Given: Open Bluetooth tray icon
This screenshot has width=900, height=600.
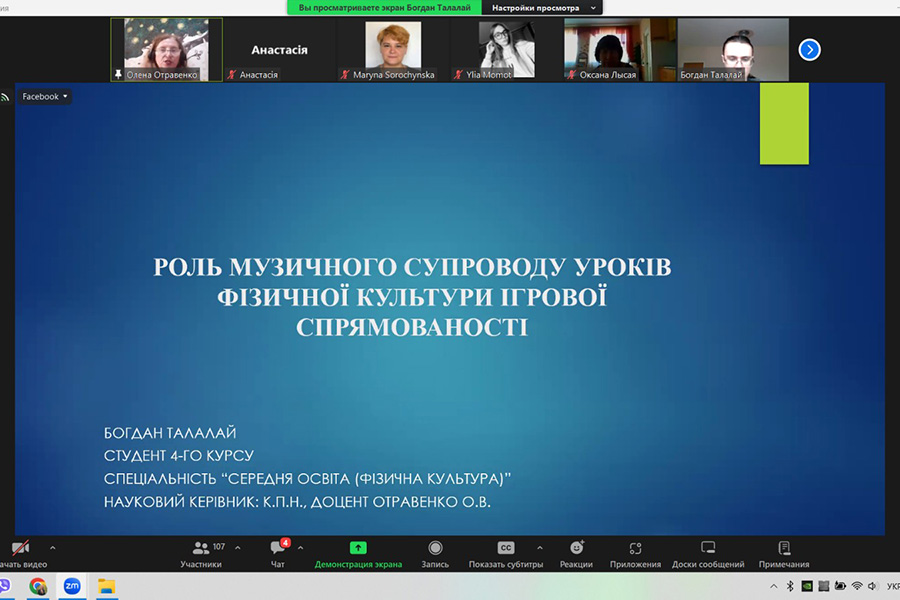Looking at the screenshot, I should (x=790, y=586).
